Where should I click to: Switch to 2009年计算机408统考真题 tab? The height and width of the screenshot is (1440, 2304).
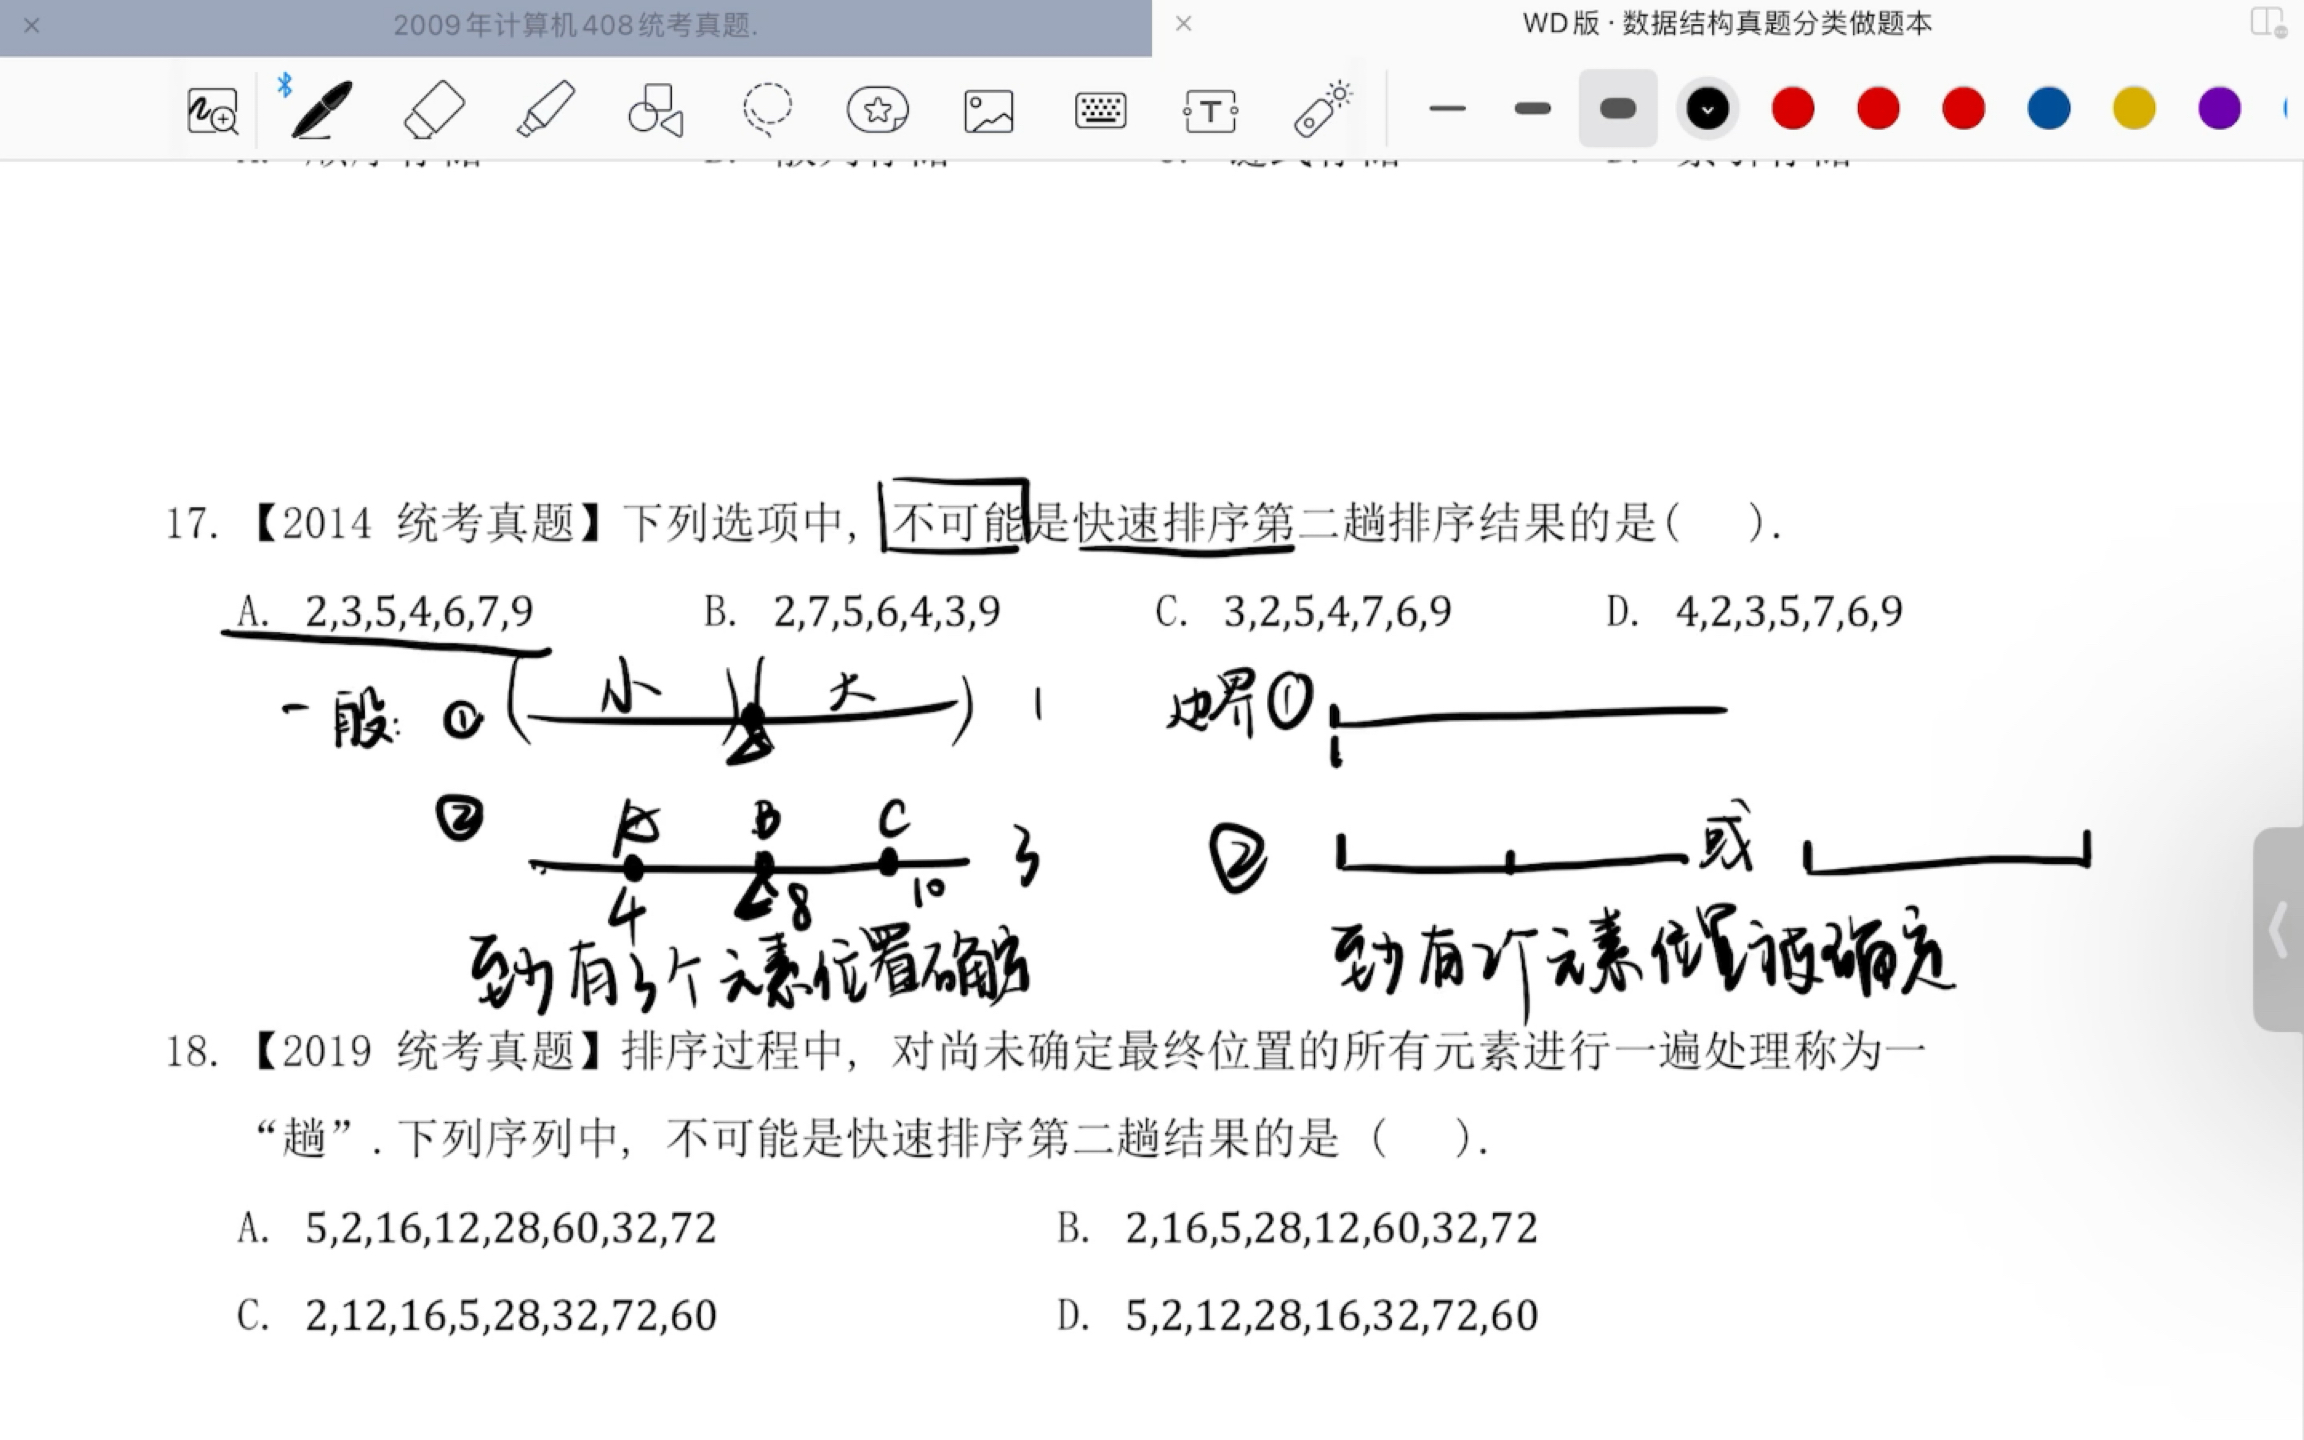coord(576,26)
